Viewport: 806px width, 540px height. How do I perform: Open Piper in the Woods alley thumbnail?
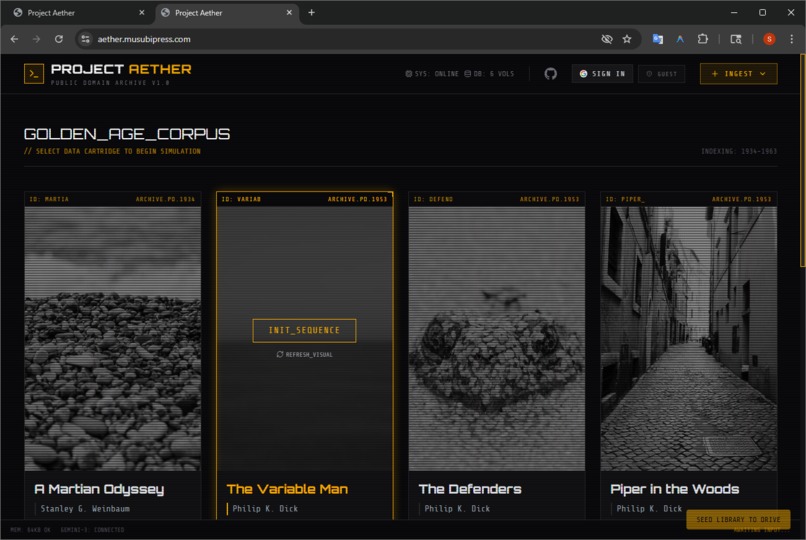click(x=689, y=339)
